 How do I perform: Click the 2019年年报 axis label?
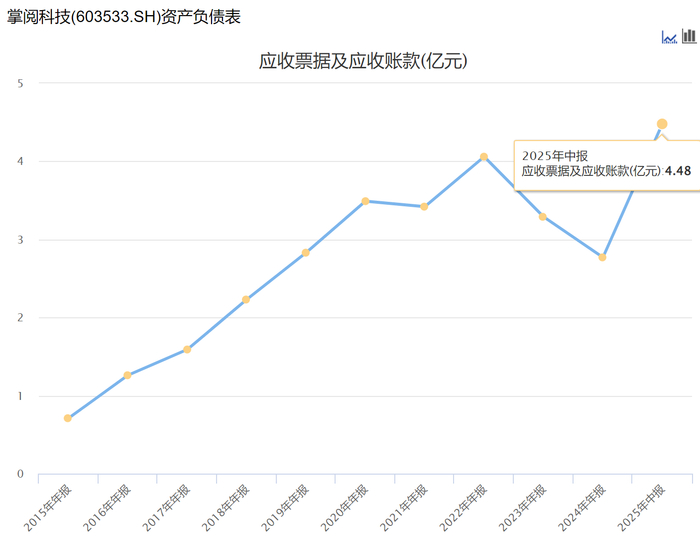[285, 508]
